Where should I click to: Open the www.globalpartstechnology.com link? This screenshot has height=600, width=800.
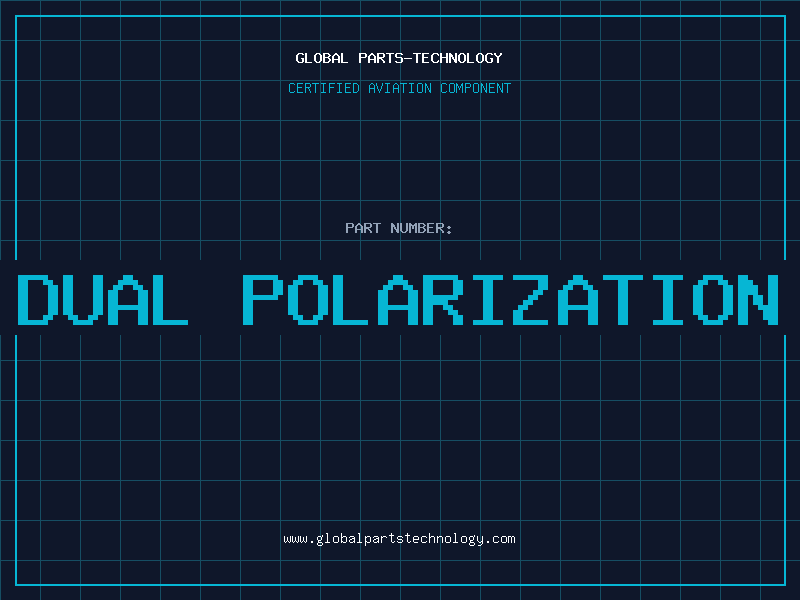(x=399, y=539)
